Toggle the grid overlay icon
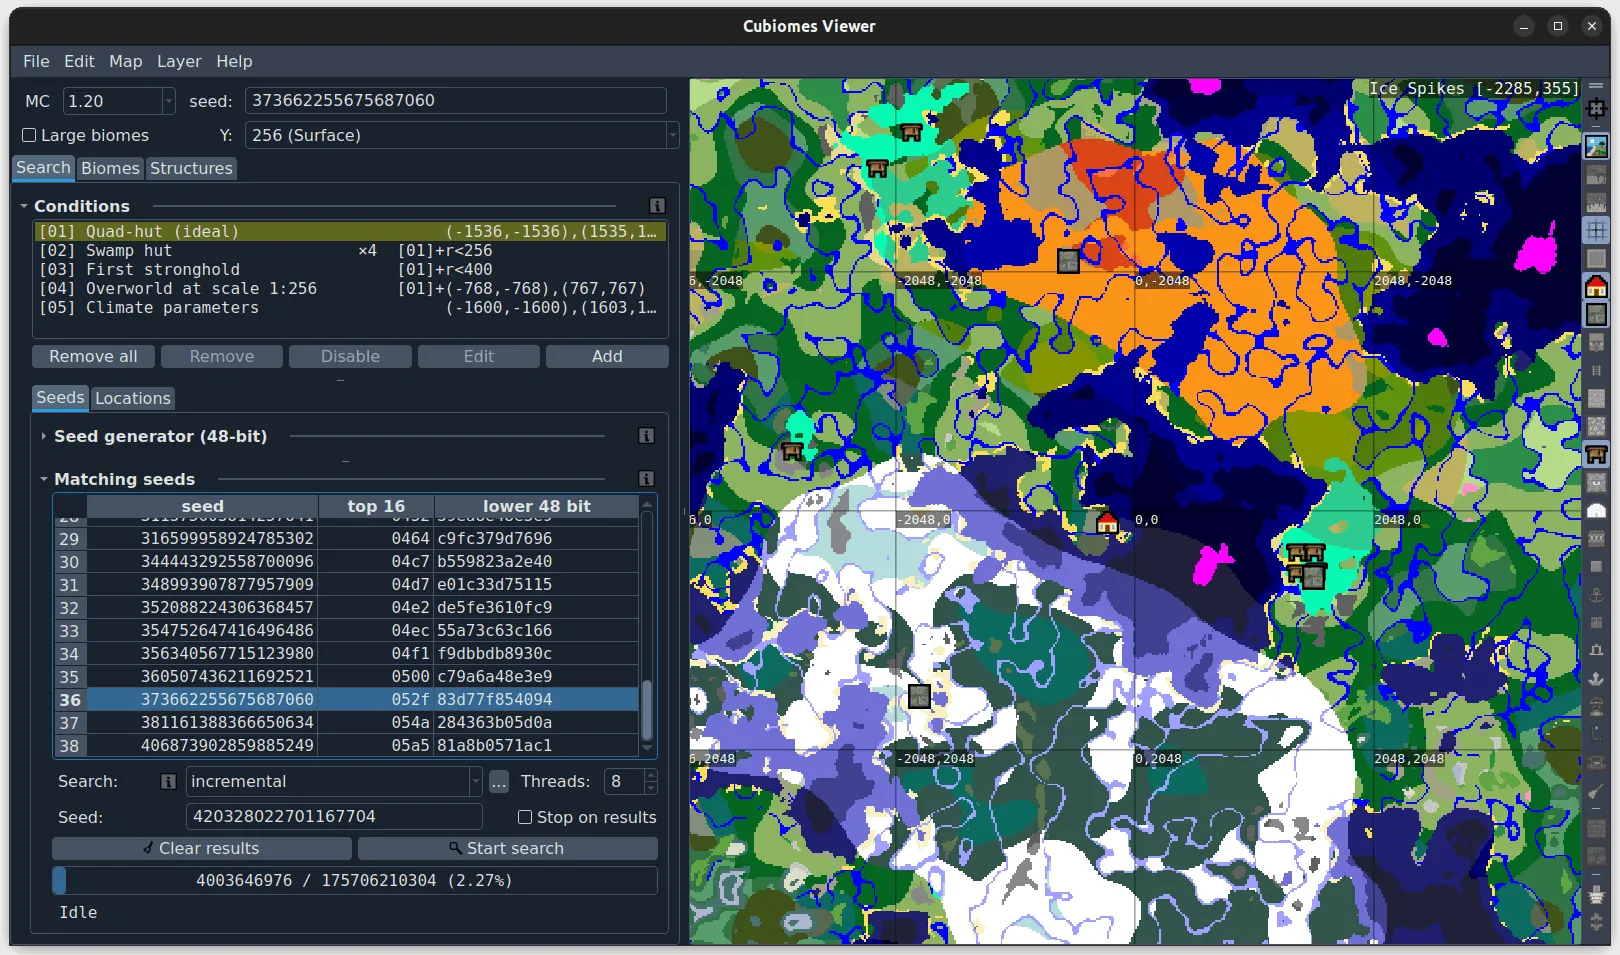The width and height of the screenshot is (1620, 955). (1596, 230)
